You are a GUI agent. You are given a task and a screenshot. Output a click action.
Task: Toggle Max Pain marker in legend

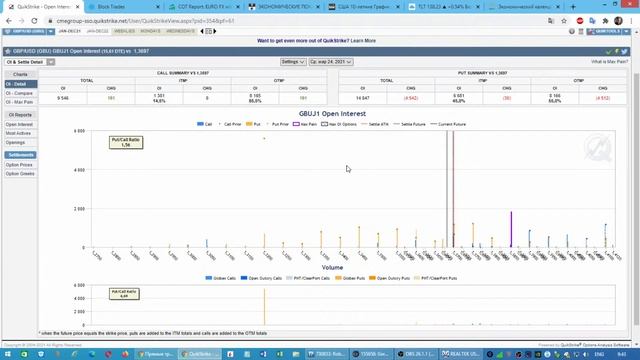[305, 124]
